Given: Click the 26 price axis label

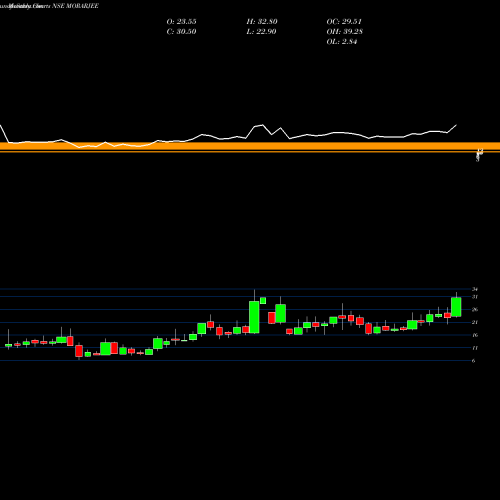Looking at the screenshot, I should tap(475, 309).
